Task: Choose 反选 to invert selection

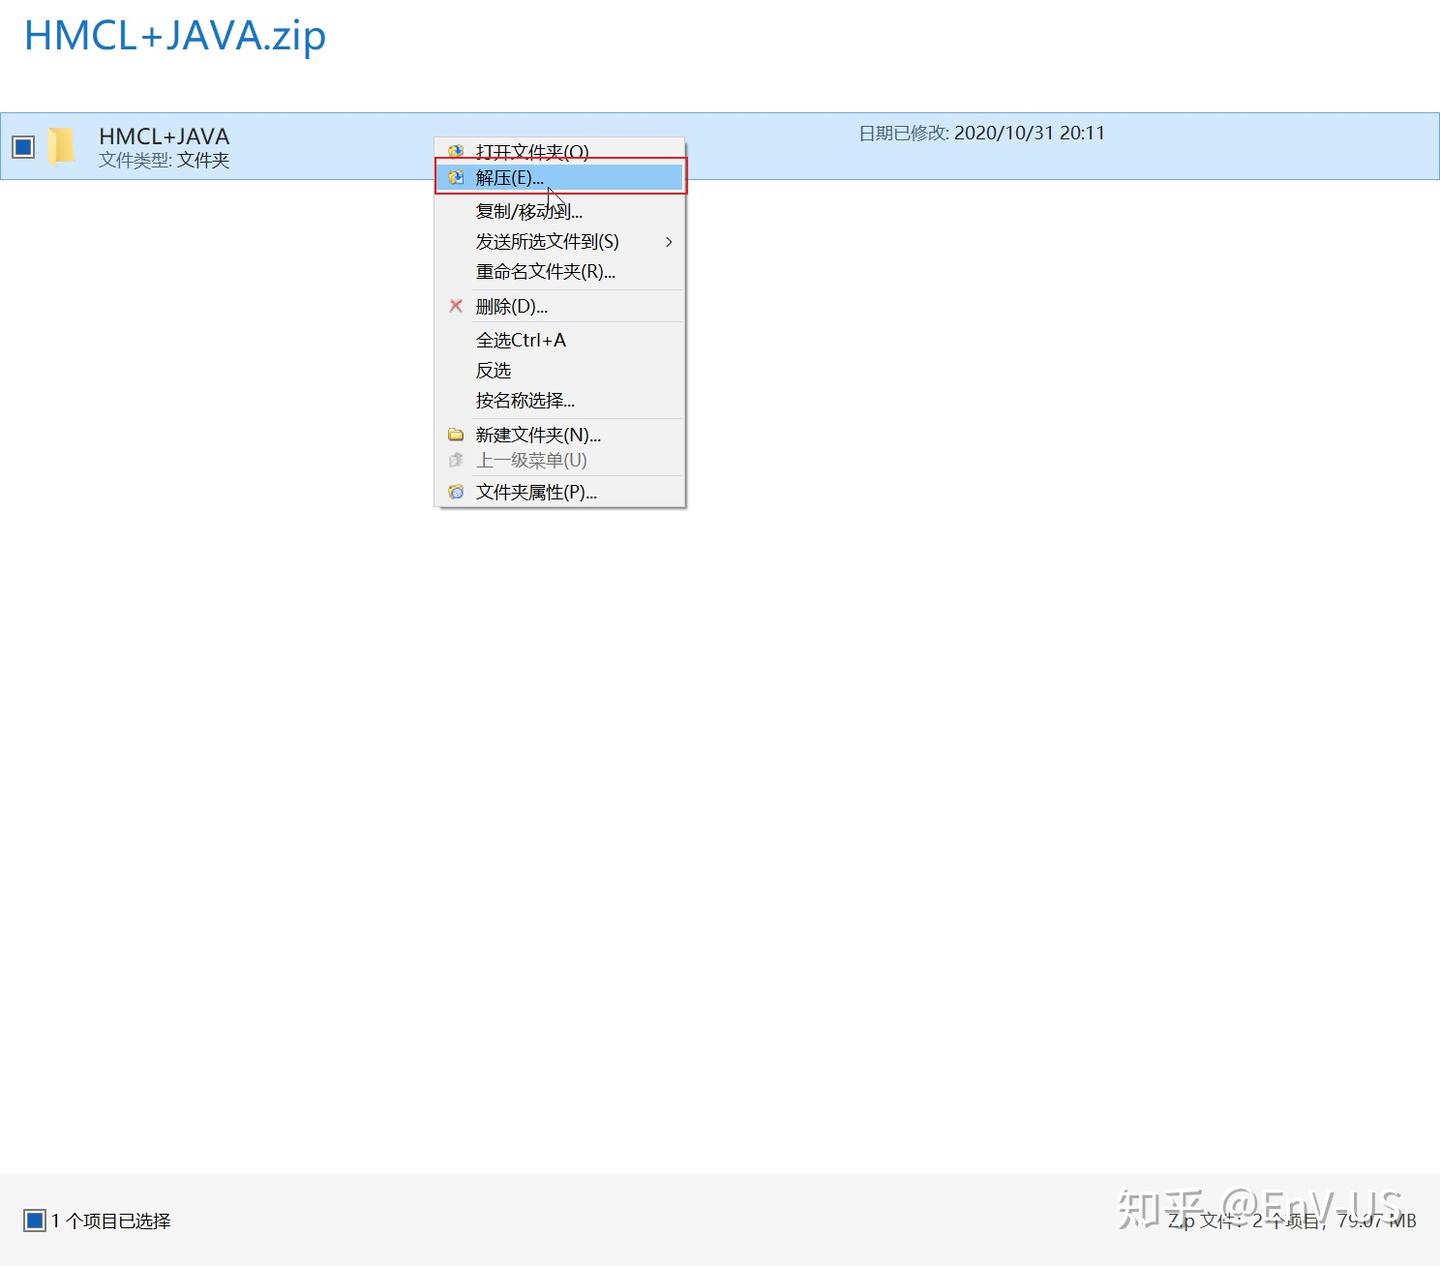Action: [493, 370]
